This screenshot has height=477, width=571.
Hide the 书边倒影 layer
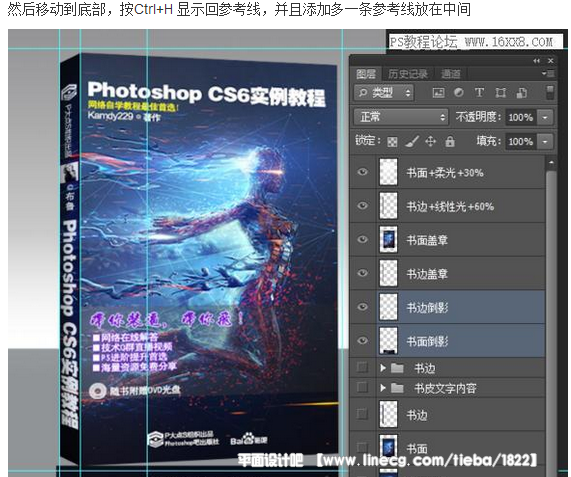pyautogui.click(x=362, y=307)
